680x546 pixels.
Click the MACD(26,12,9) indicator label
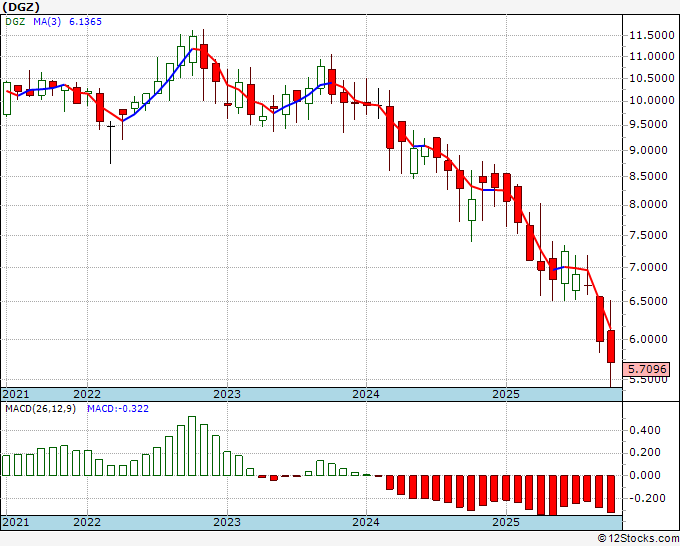point(40,409)
